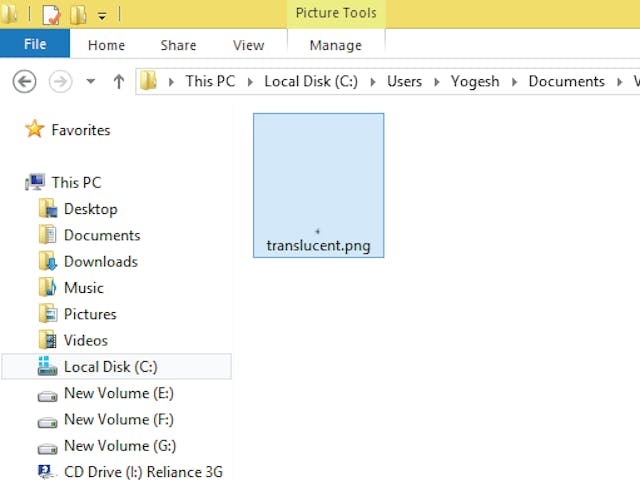
Task: Switch to the View ribbon tab
Action: [x=248, y=45]
